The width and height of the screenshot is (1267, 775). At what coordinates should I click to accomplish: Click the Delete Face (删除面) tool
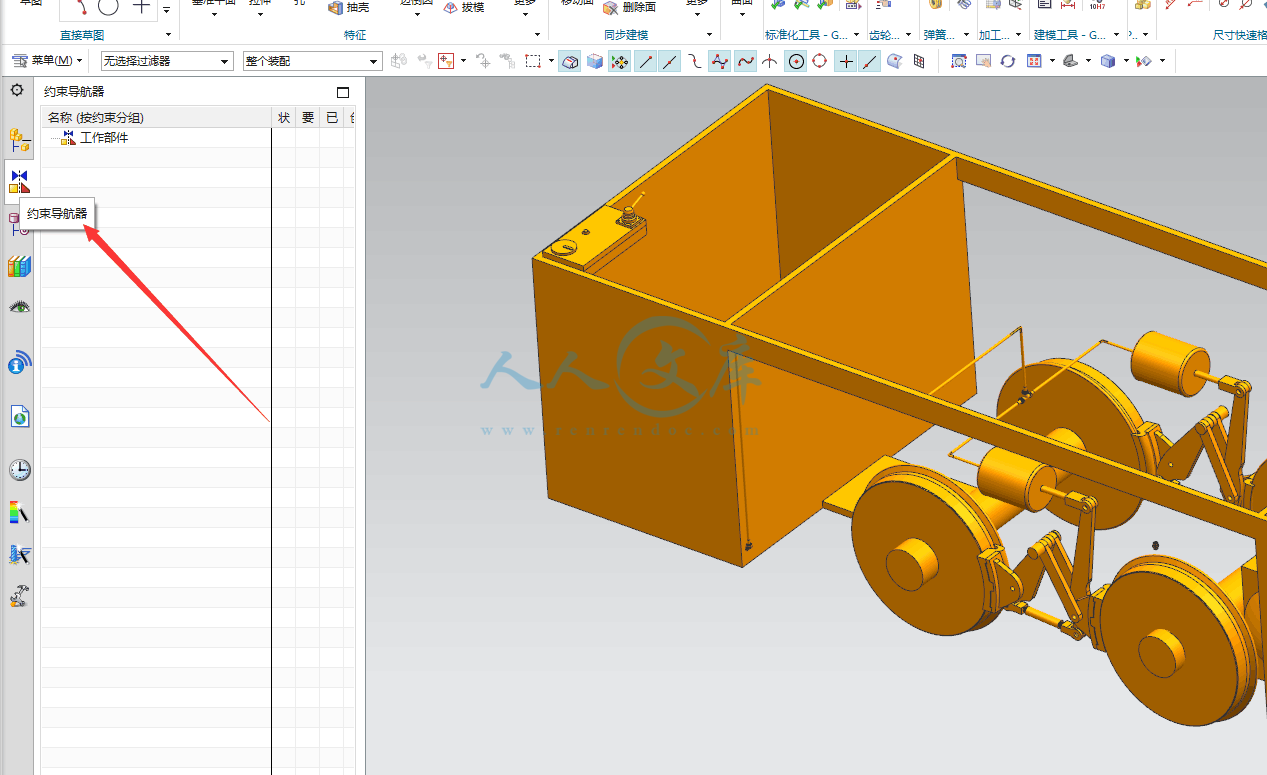tap(630, 7)
